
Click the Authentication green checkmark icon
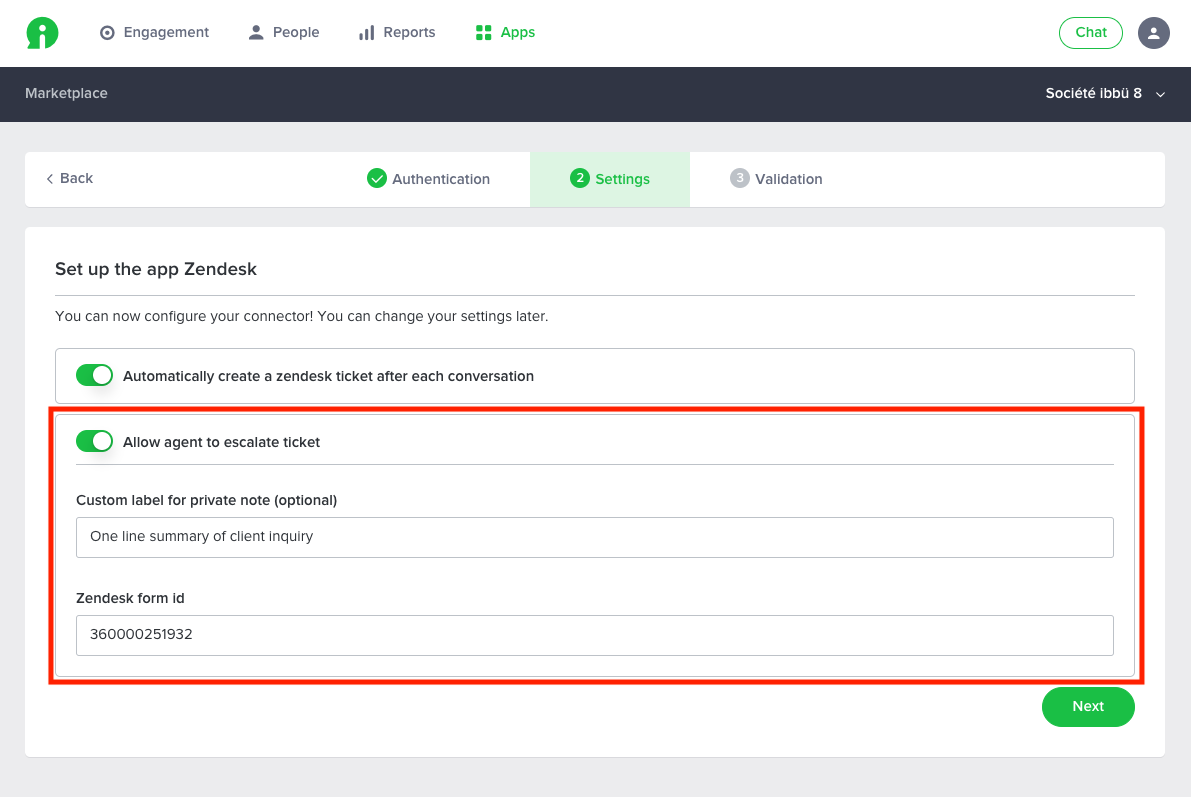click(377, 179)
